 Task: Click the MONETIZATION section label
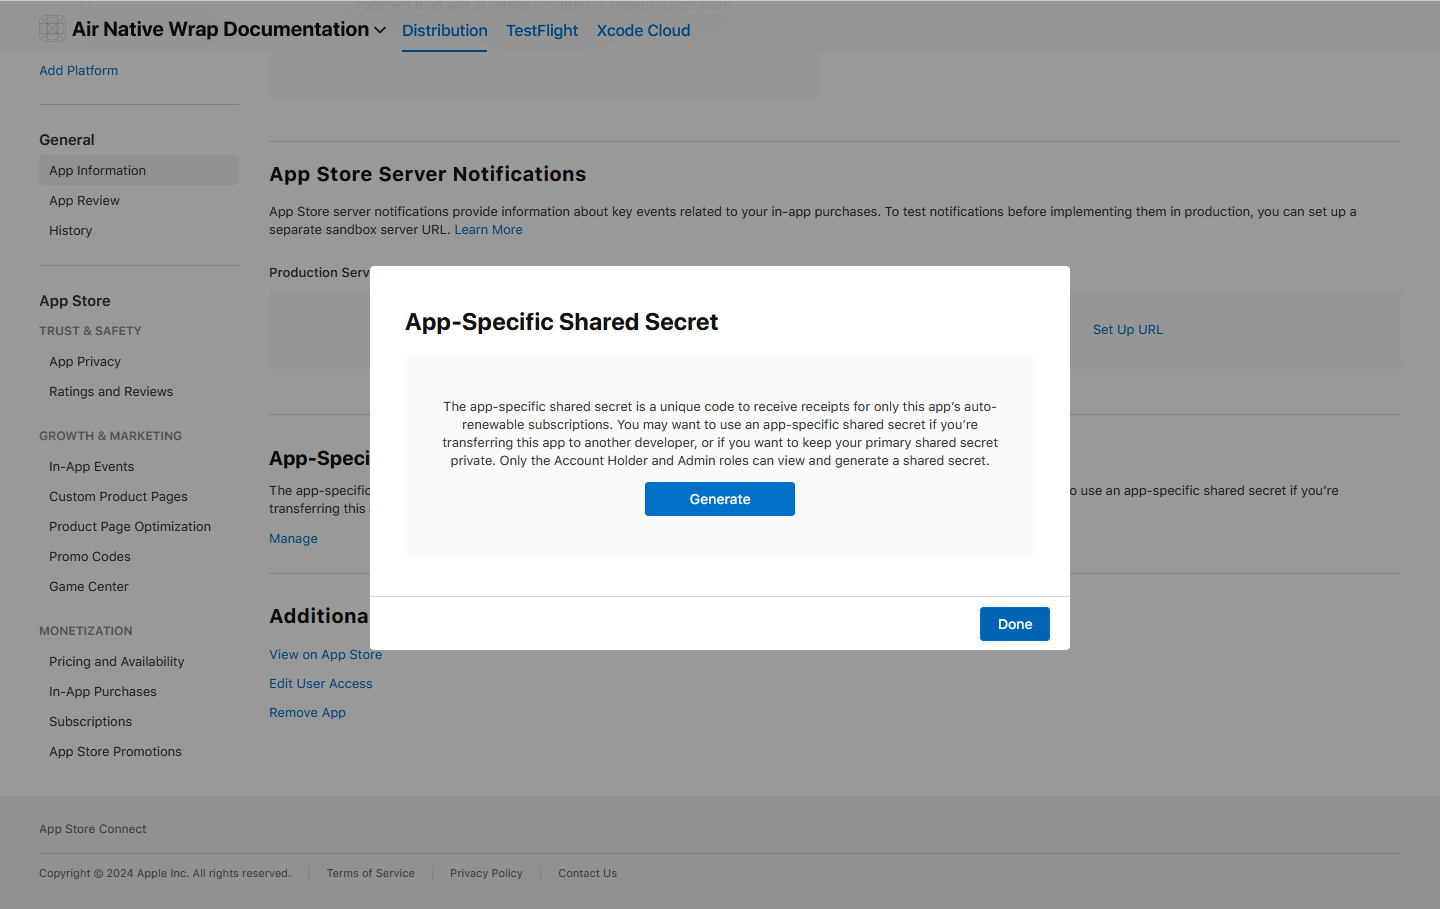pos(85,631)
